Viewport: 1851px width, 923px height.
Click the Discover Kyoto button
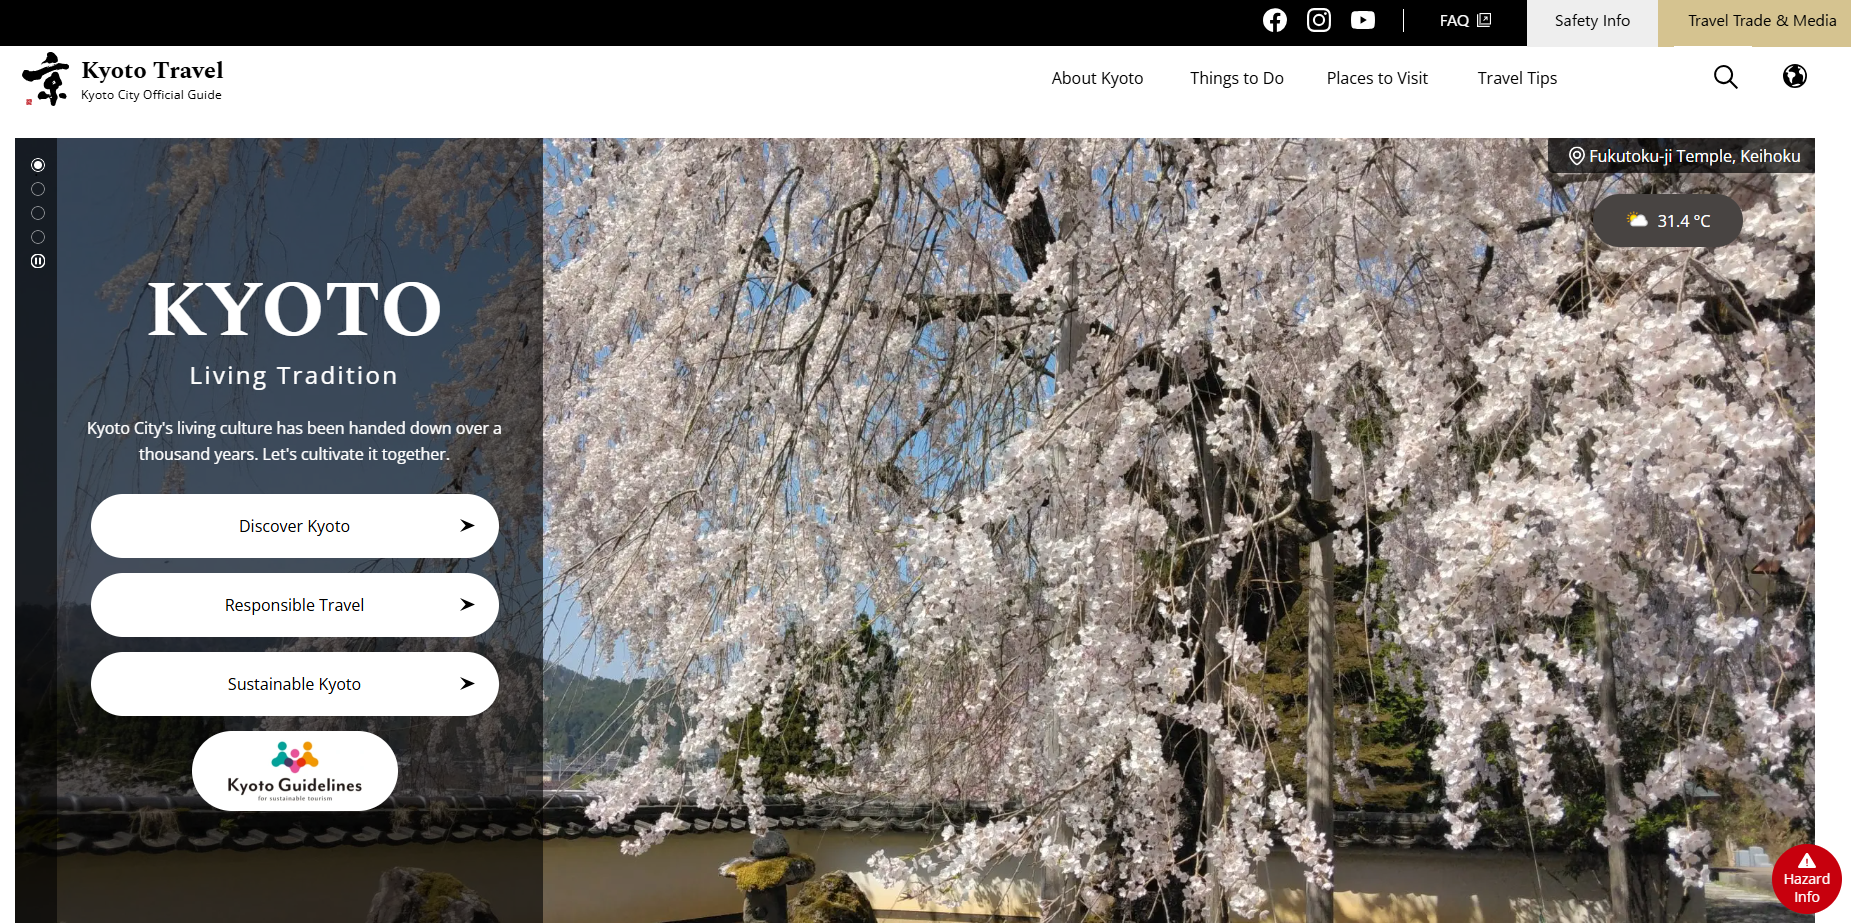point(294,526)
